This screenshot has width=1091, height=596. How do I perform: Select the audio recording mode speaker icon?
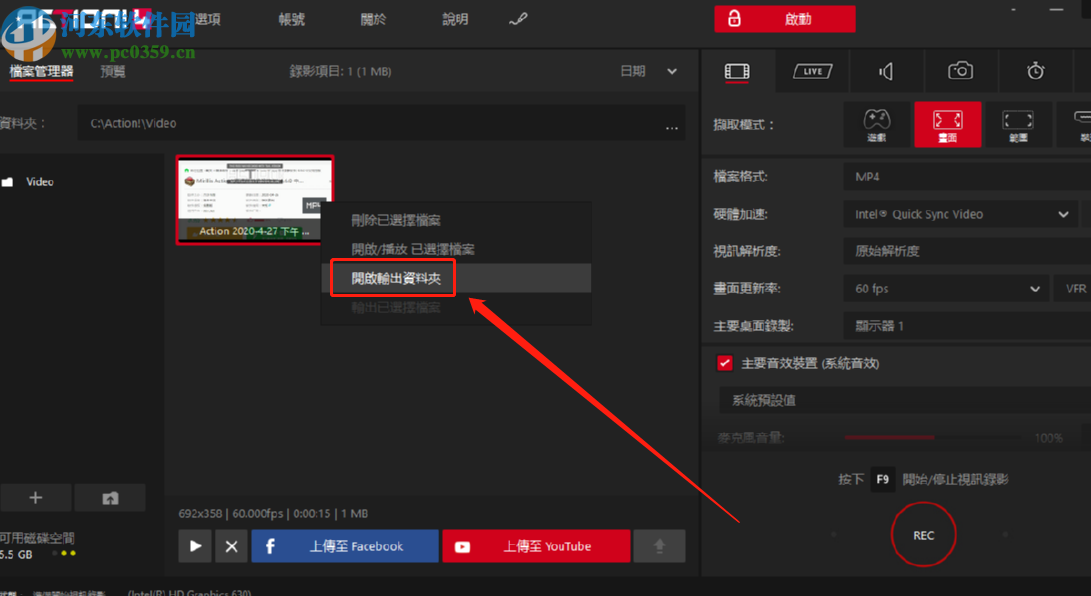886,70
